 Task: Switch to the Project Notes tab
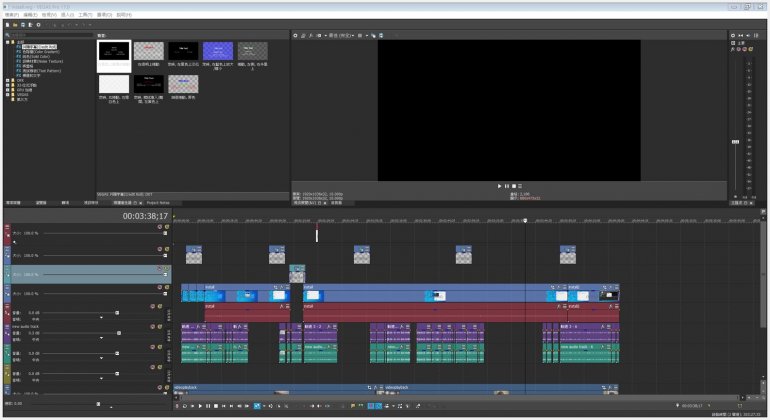coord(159,202)
